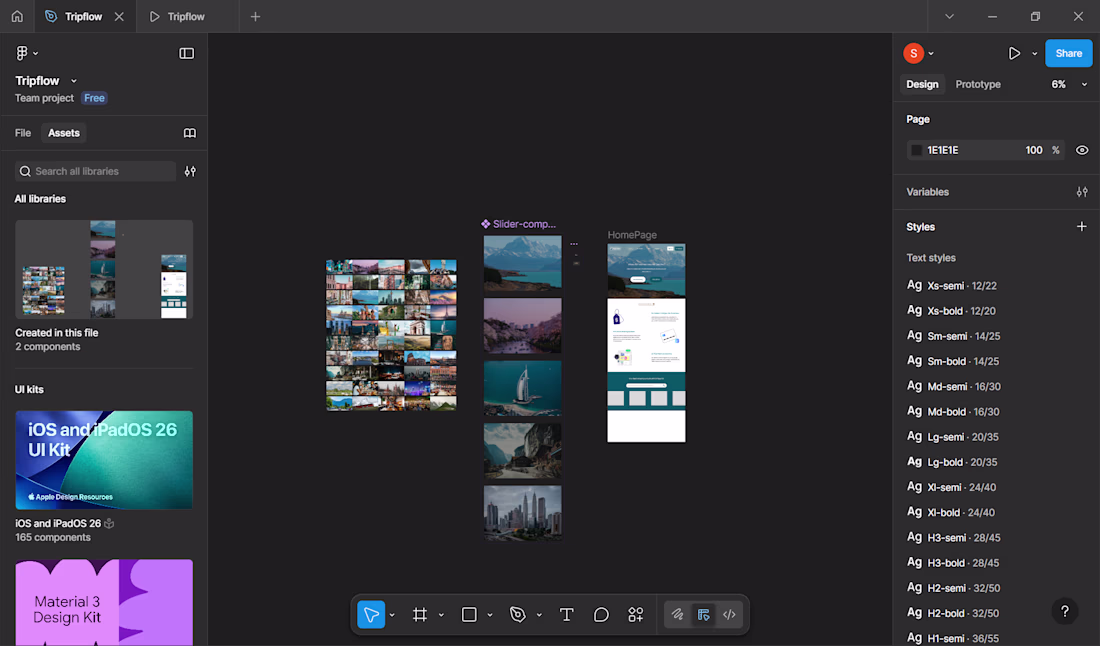Expand the Tripflow file name dropdown
The height and width of the screenshot is (646, 1100).
pos(74,81)
